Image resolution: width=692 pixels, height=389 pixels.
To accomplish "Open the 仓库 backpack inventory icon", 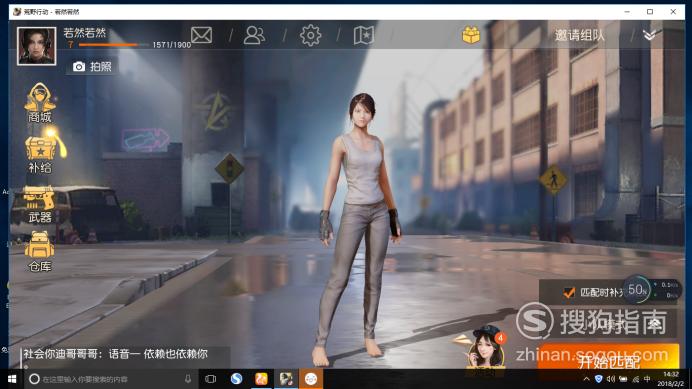I will (39, 251).
